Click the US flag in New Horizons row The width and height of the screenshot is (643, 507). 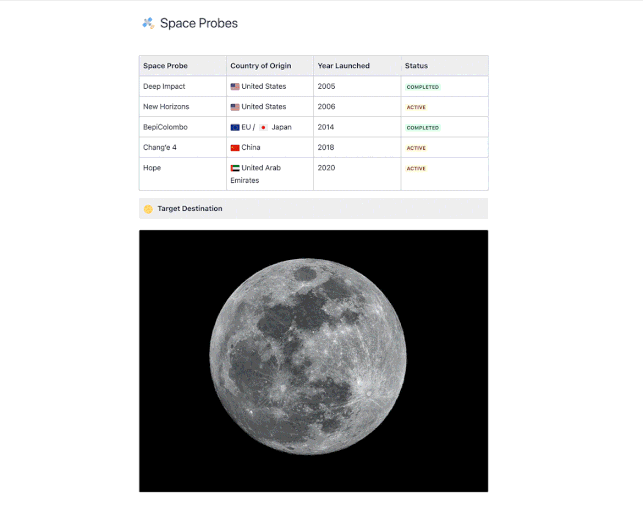(x=235, y=107)
